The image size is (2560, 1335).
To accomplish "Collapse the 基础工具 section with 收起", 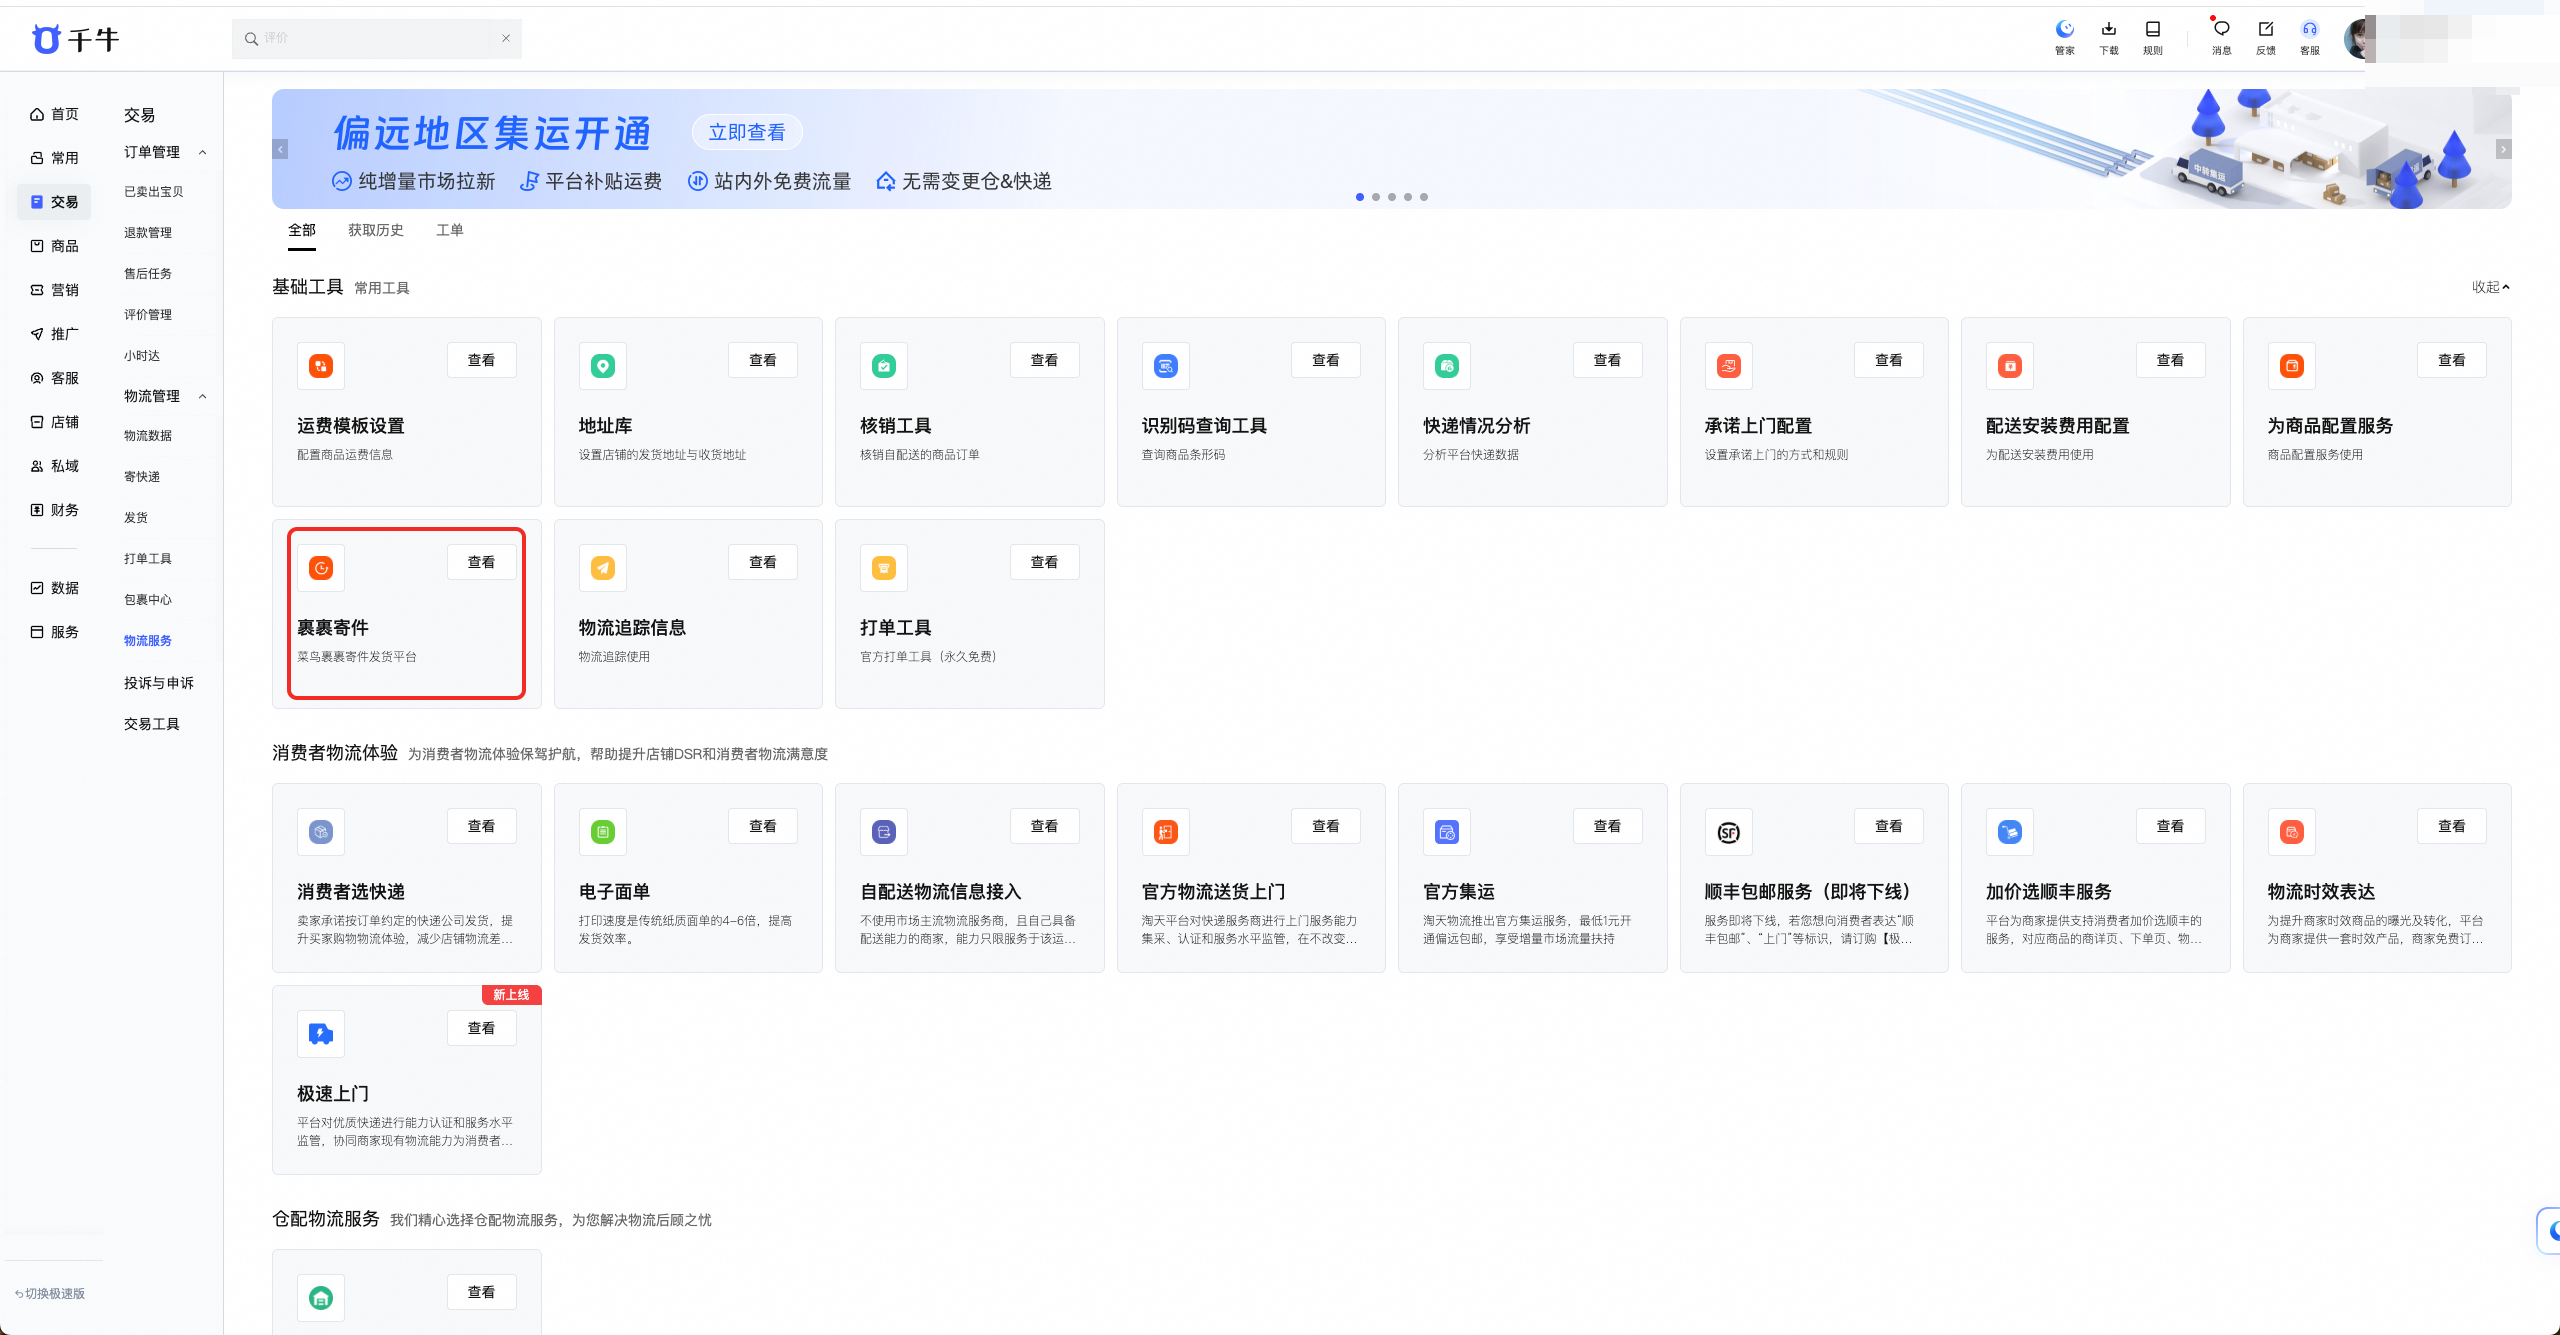I will (2490, 287).
